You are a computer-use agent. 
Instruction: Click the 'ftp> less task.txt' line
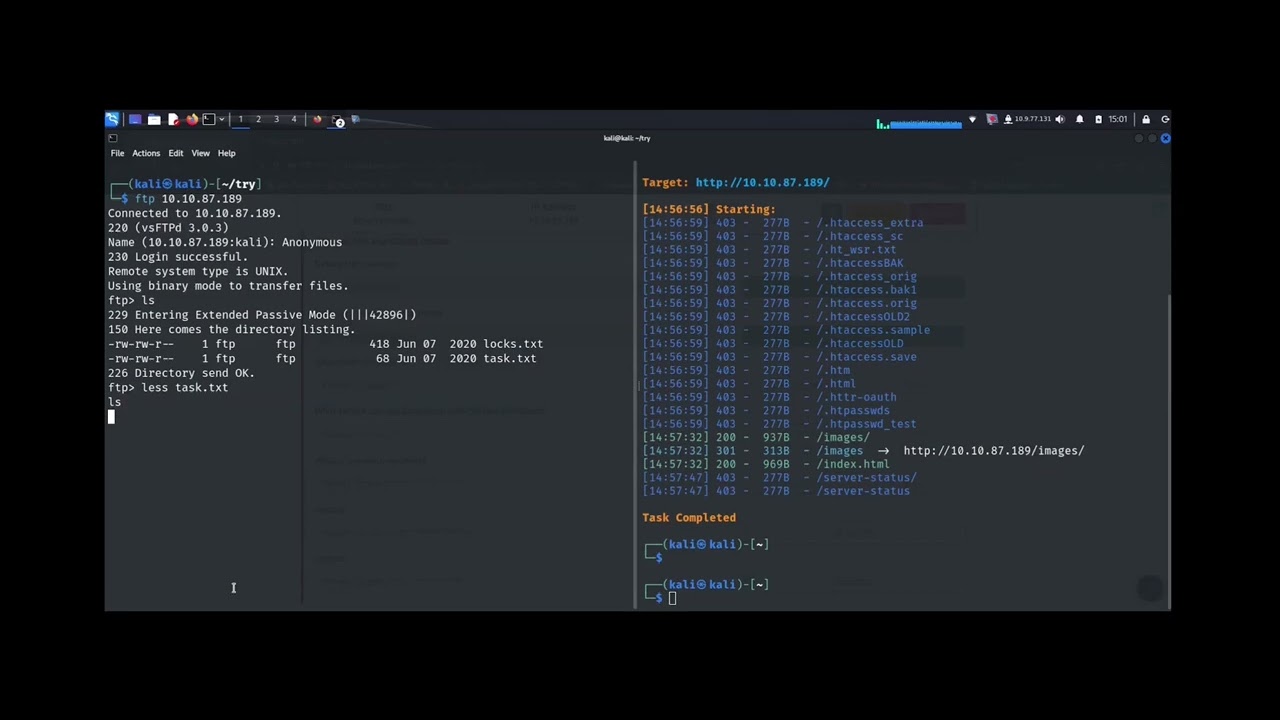pos(168,387)
